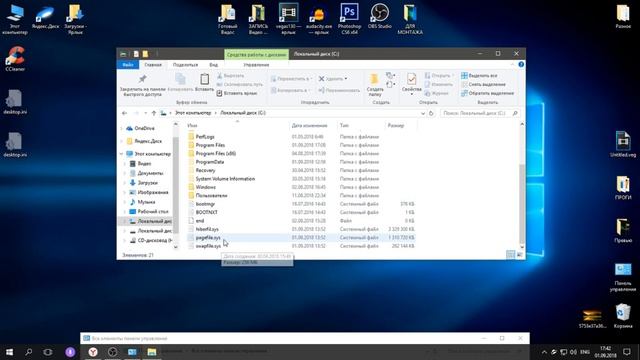
Task: Open File Explorer taskbar icon
Action: click(152, 352)
